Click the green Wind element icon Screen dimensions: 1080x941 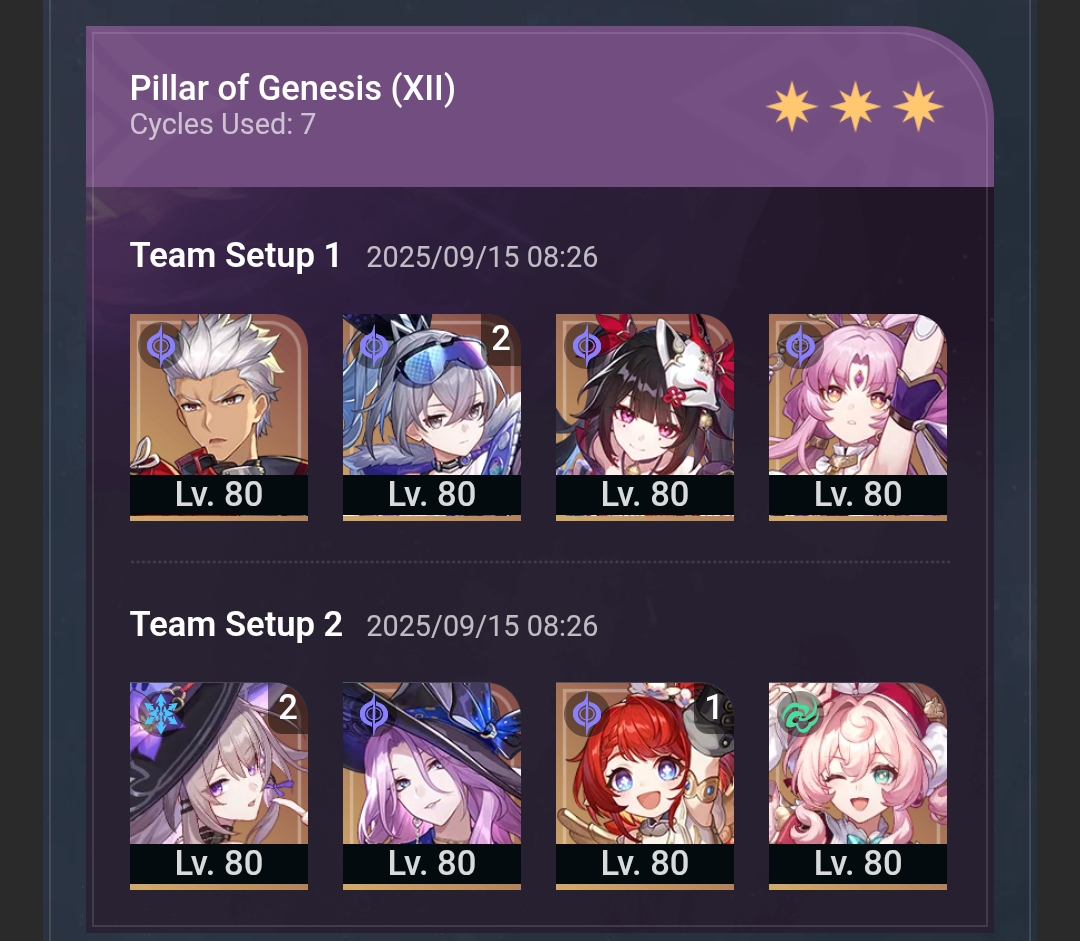[800, 714]
